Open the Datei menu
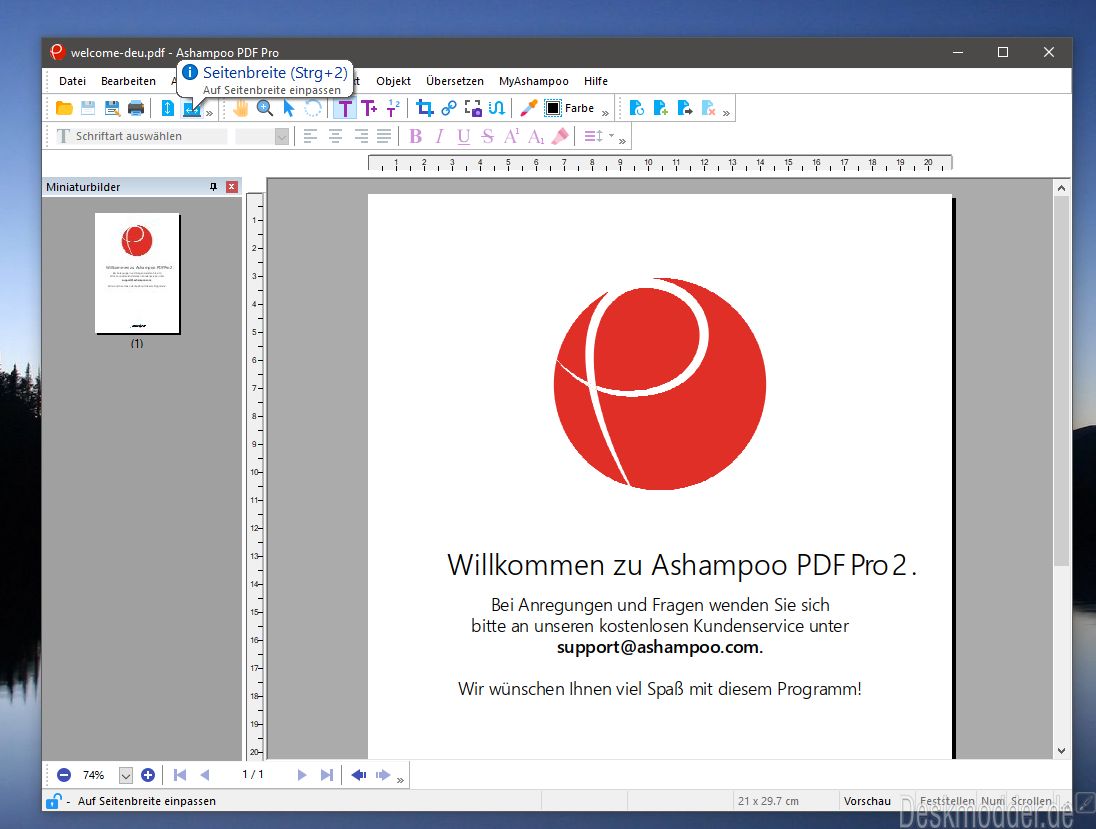 click(73, 81)
